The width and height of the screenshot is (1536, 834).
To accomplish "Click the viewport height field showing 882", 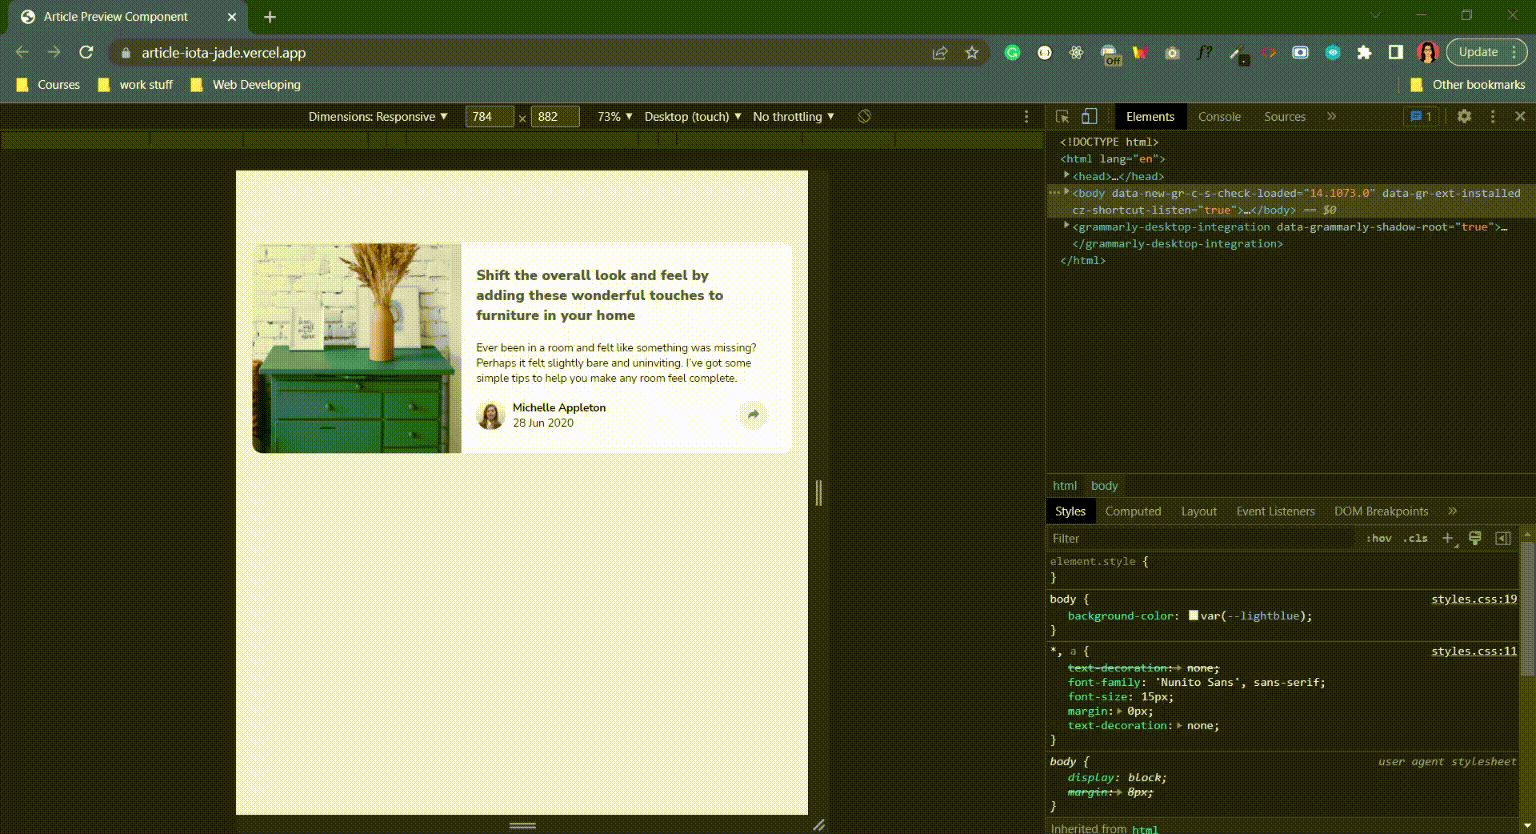I will click(x=555, y=117).
